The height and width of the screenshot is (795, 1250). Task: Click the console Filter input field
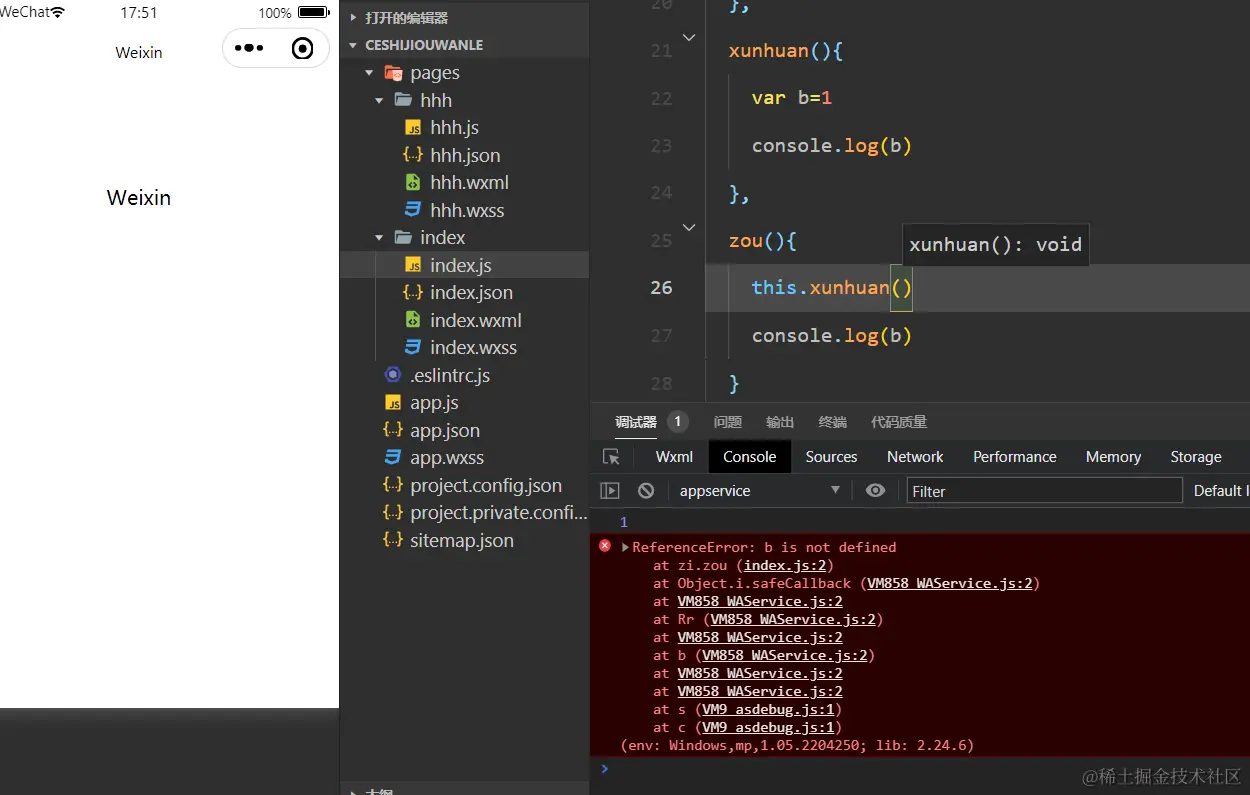1044,490
